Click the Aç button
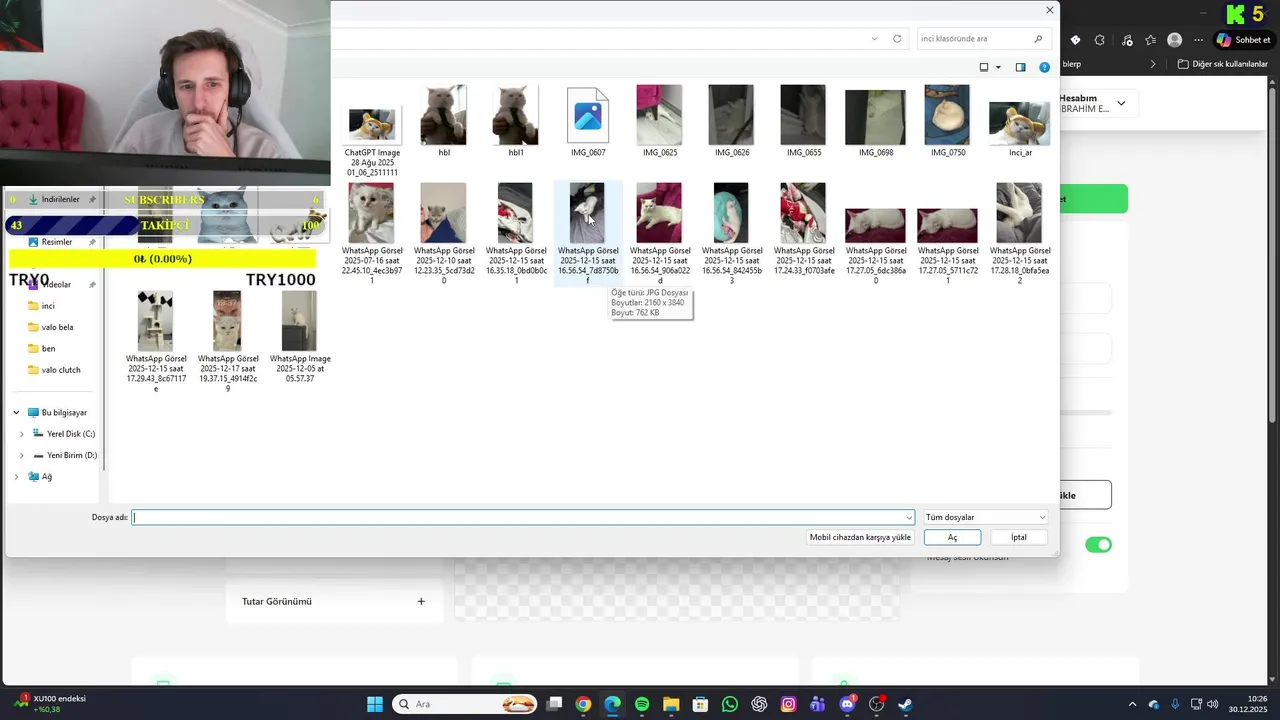The image size is (1280, 720). [952, 537]
